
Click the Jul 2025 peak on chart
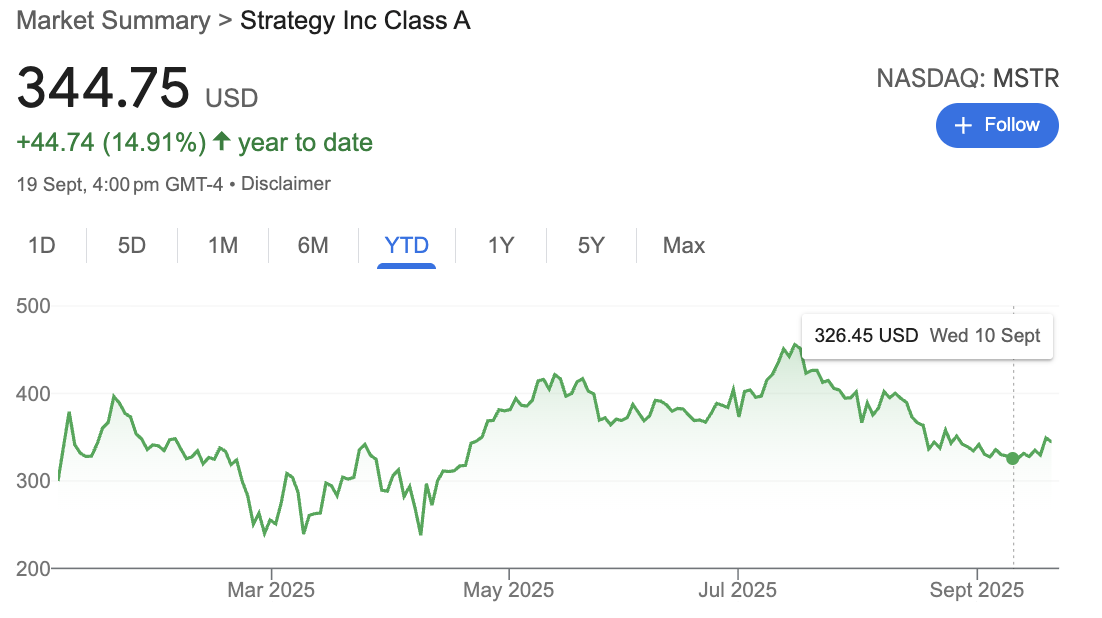(795, 346)
